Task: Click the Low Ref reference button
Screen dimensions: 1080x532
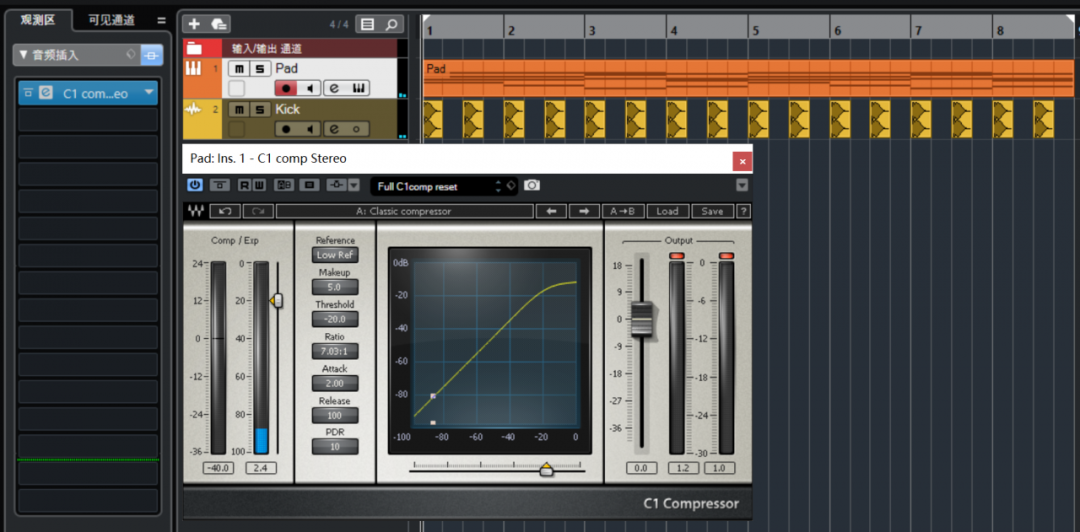Action: point(334,255)
